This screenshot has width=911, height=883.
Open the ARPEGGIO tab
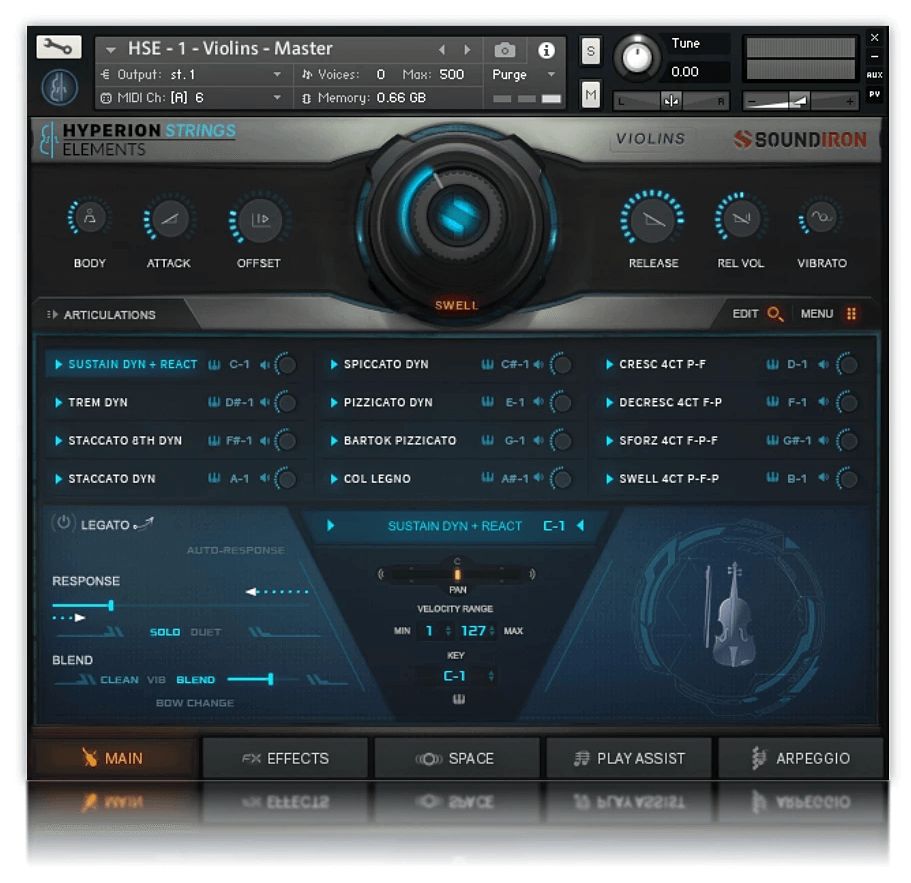click(x=801, y=758)
